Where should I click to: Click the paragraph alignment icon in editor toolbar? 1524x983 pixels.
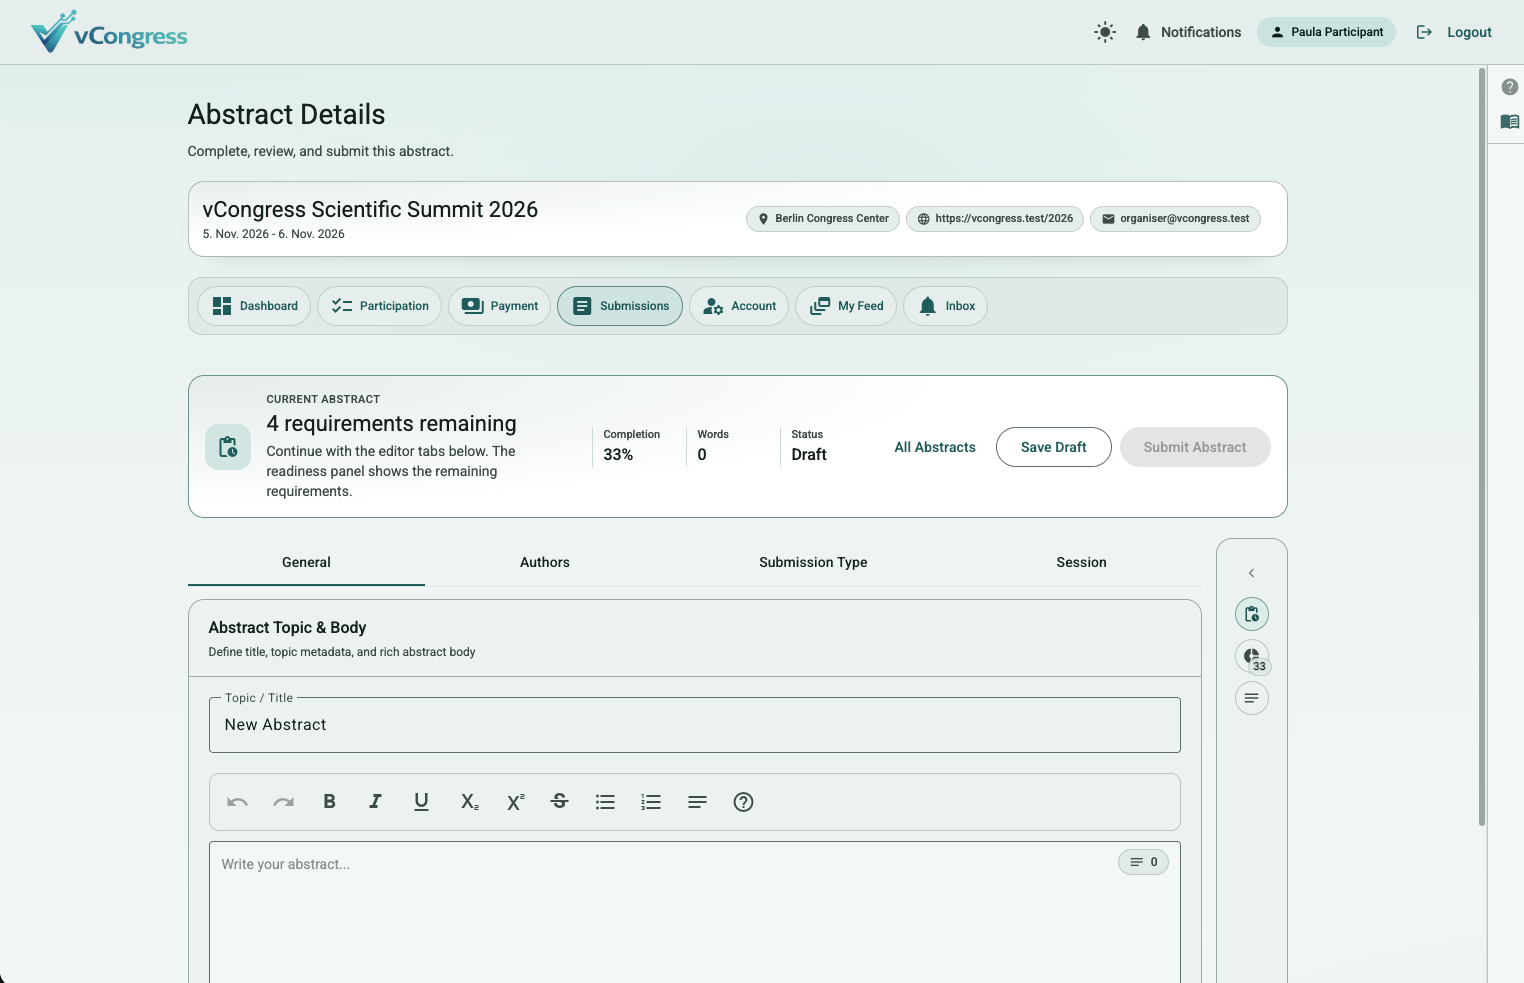pos(697,802)
